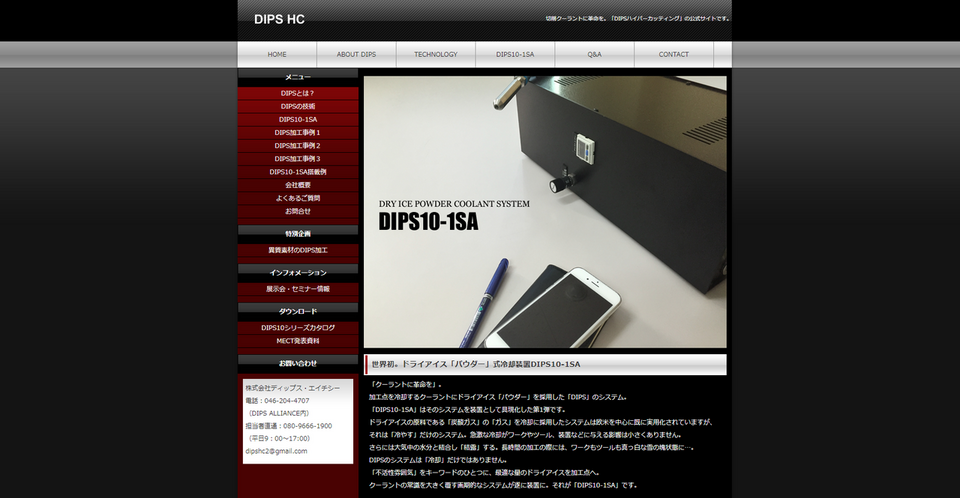The image size is (960, 498).
Task: Click ダウンロード section header
Action: click(298, 312)
